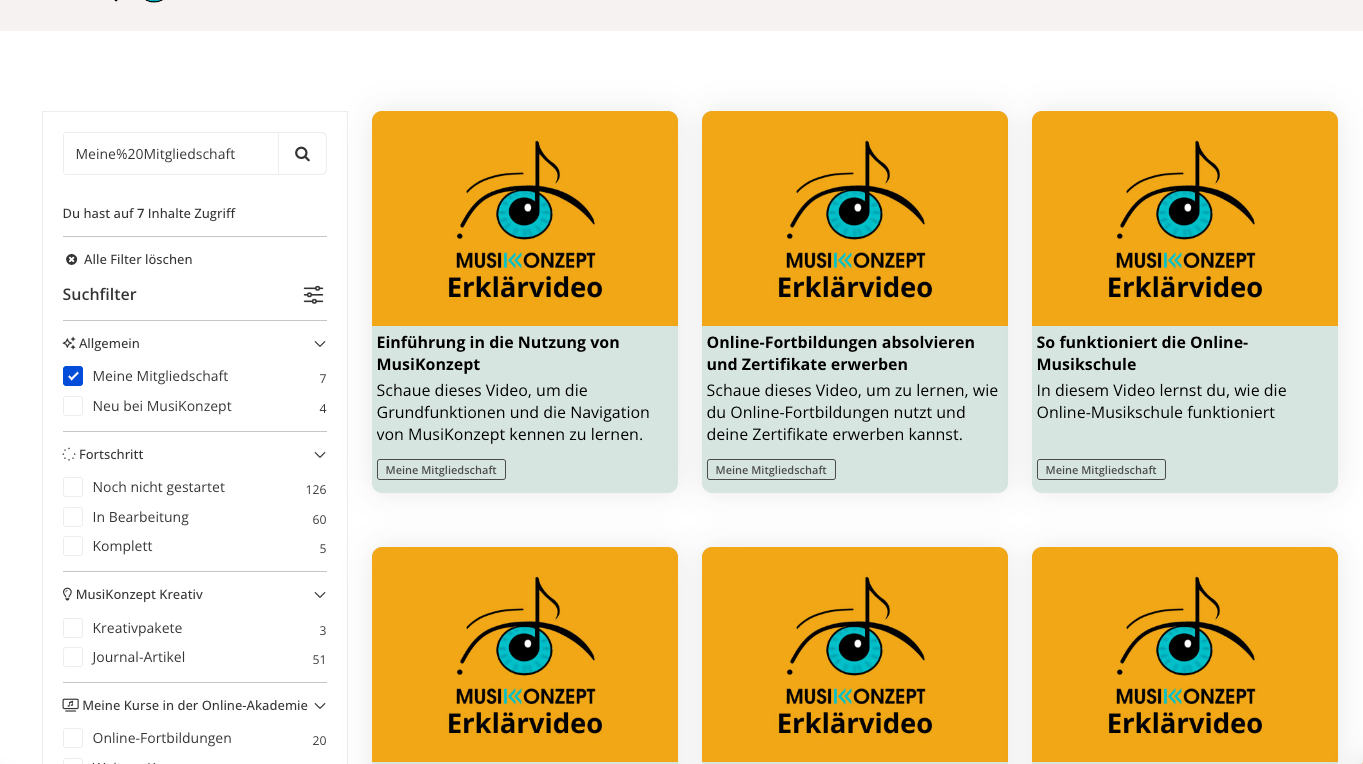Viewport: 1363px width, 764px height.
Task: Click the search magnifier icon button
Action: tap(302, 154)
